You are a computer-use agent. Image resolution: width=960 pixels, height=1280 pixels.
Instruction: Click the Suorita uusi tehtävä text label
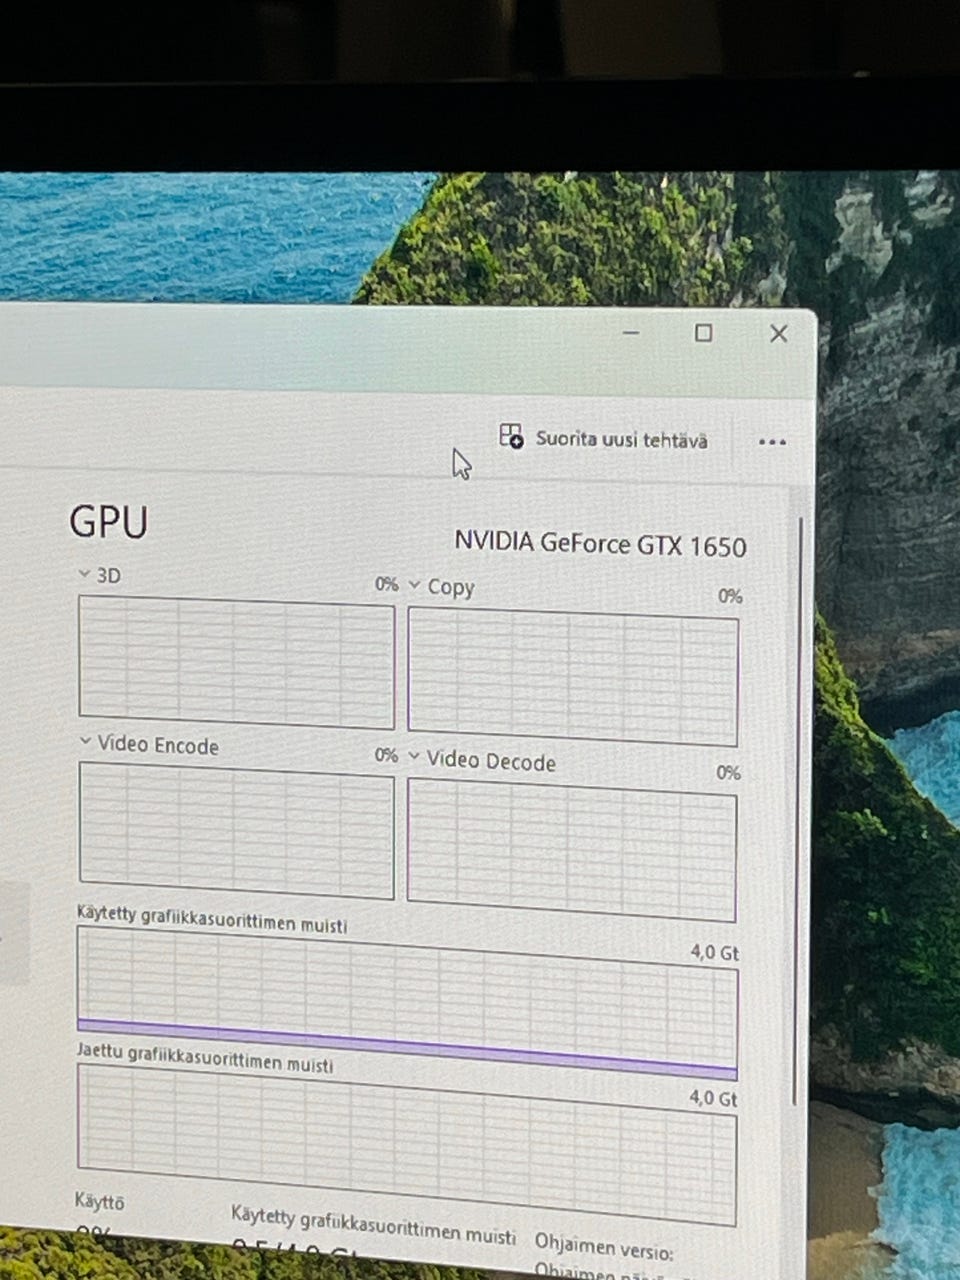621,439
